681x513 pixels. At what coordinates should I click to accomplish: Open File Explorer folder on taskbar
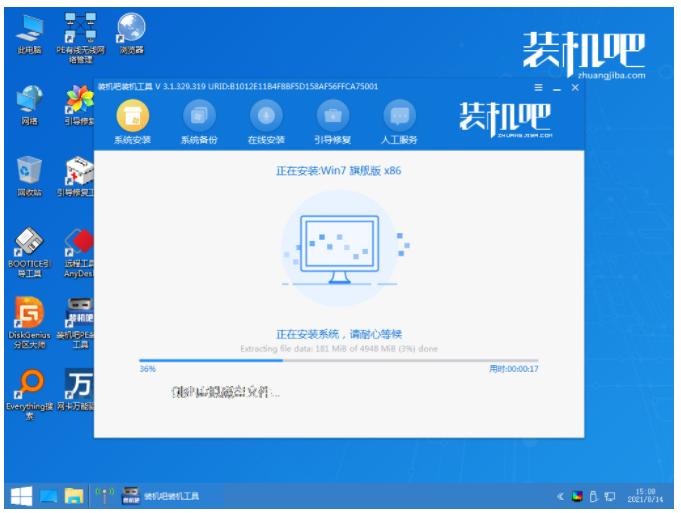74,496
